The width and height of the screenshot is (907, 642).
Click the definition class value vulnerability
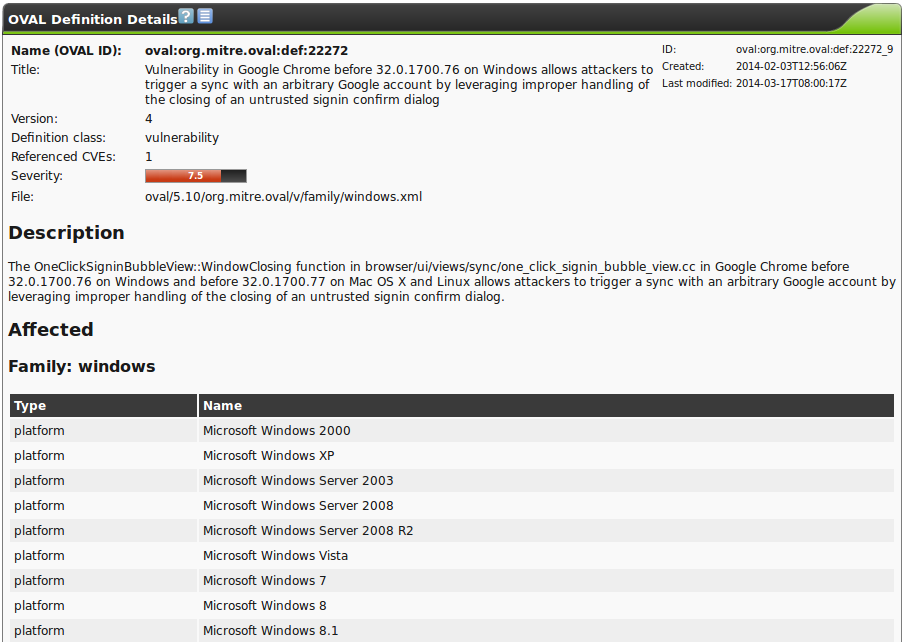[182, 138]
